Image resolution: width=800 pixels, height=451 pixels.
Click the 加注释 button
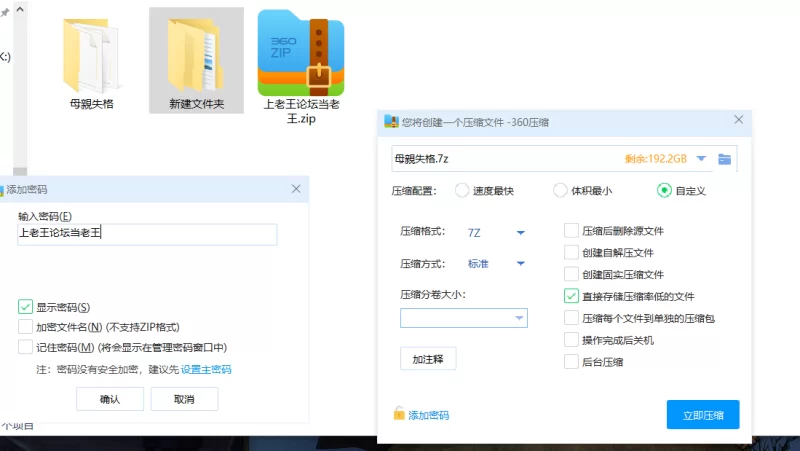click(428, 359)
